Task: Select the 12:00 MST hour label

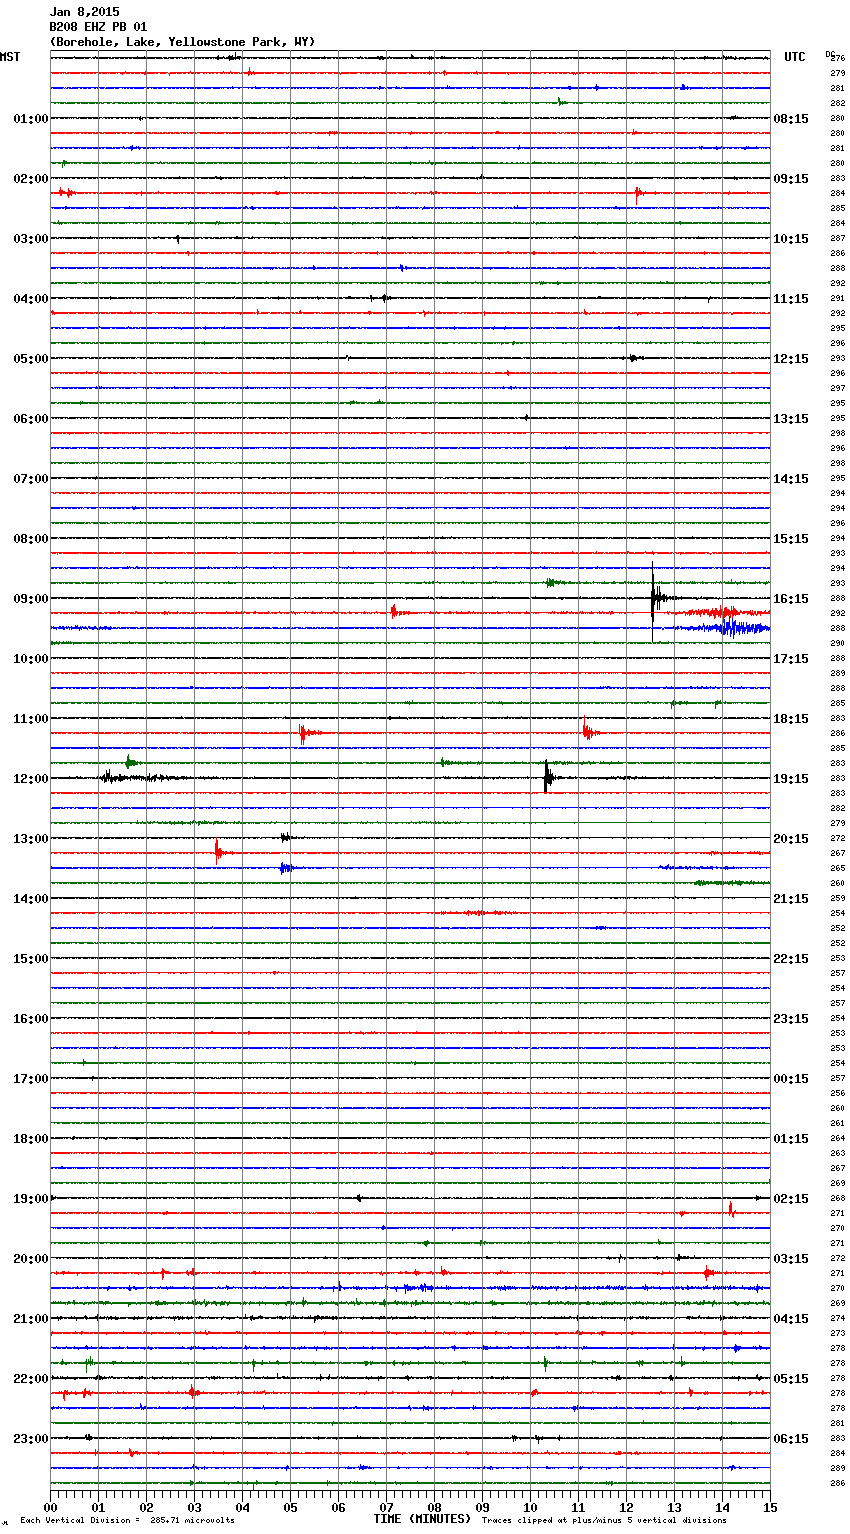Action: tap(30, 779)
